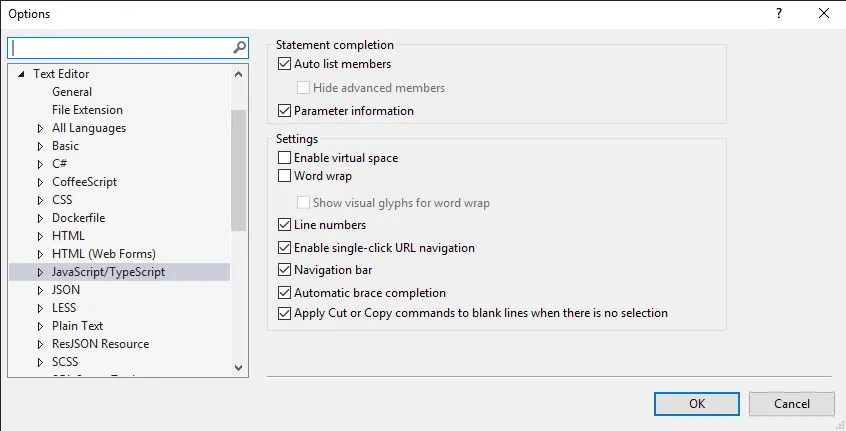The height and width of the screenshot is (431, 846).
Task: Expand the LESS node arrow
Action: pyautogui.click(x=40, y=308)
